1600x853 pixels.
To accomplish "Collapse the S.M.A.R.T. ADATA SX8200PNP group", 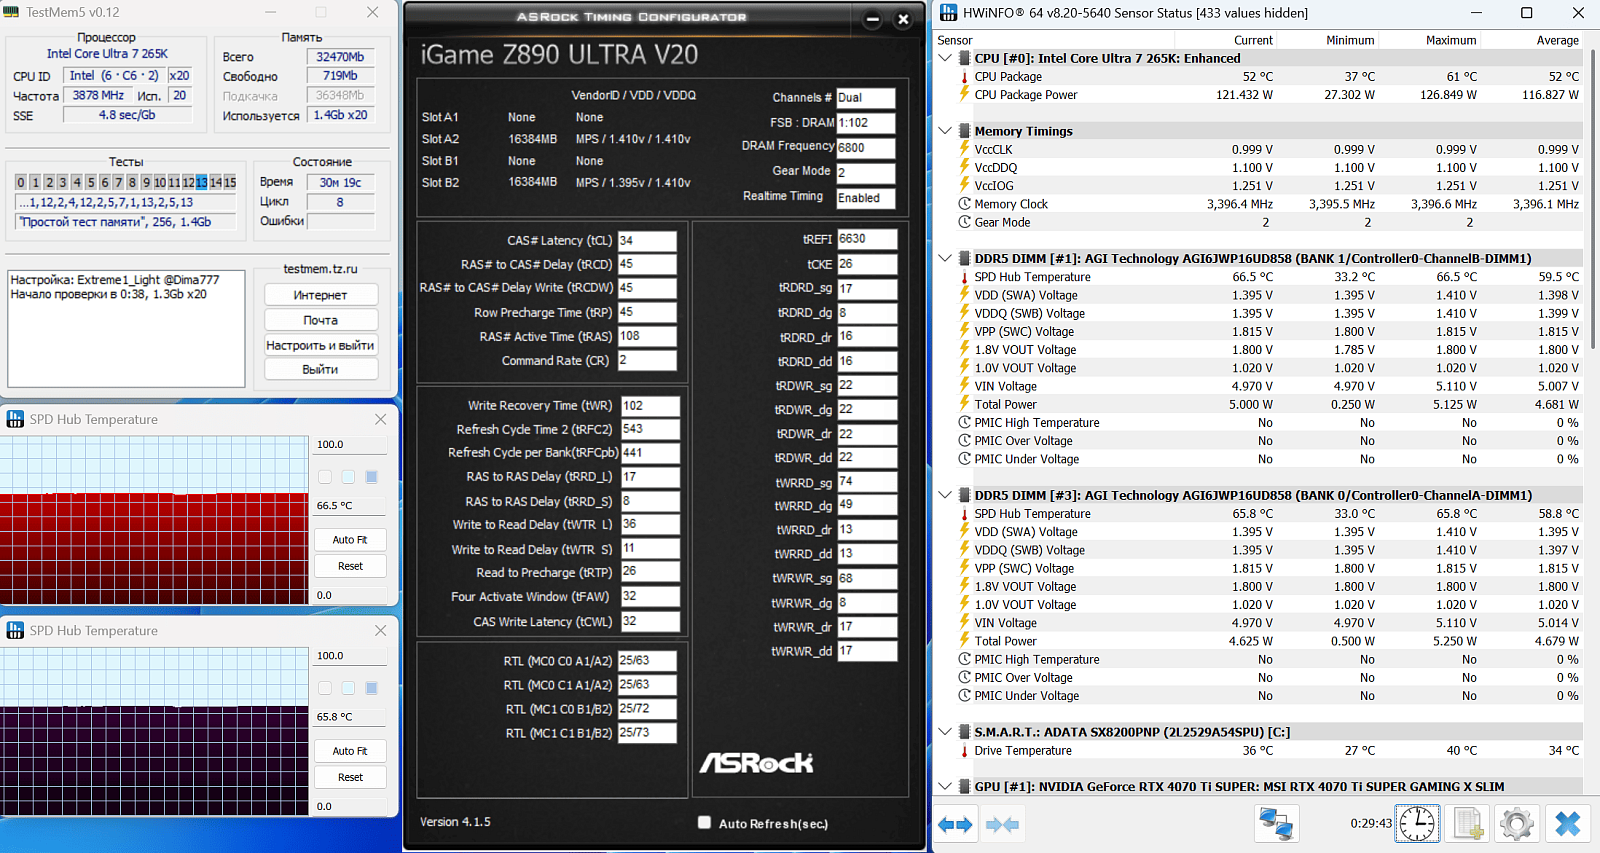I will (x=945, y=732).
